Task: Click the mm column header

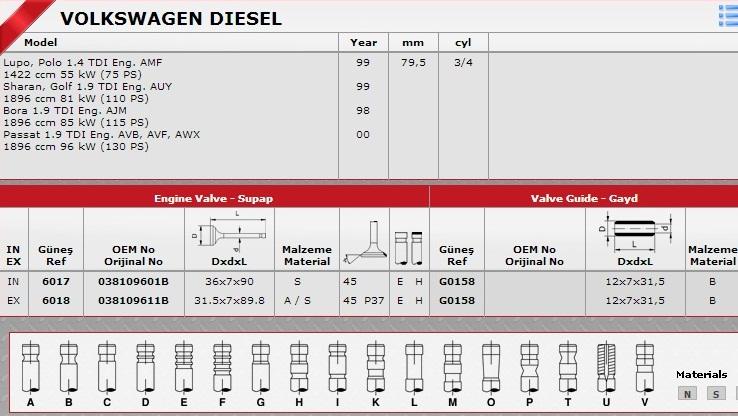Action: pos(413,43)
